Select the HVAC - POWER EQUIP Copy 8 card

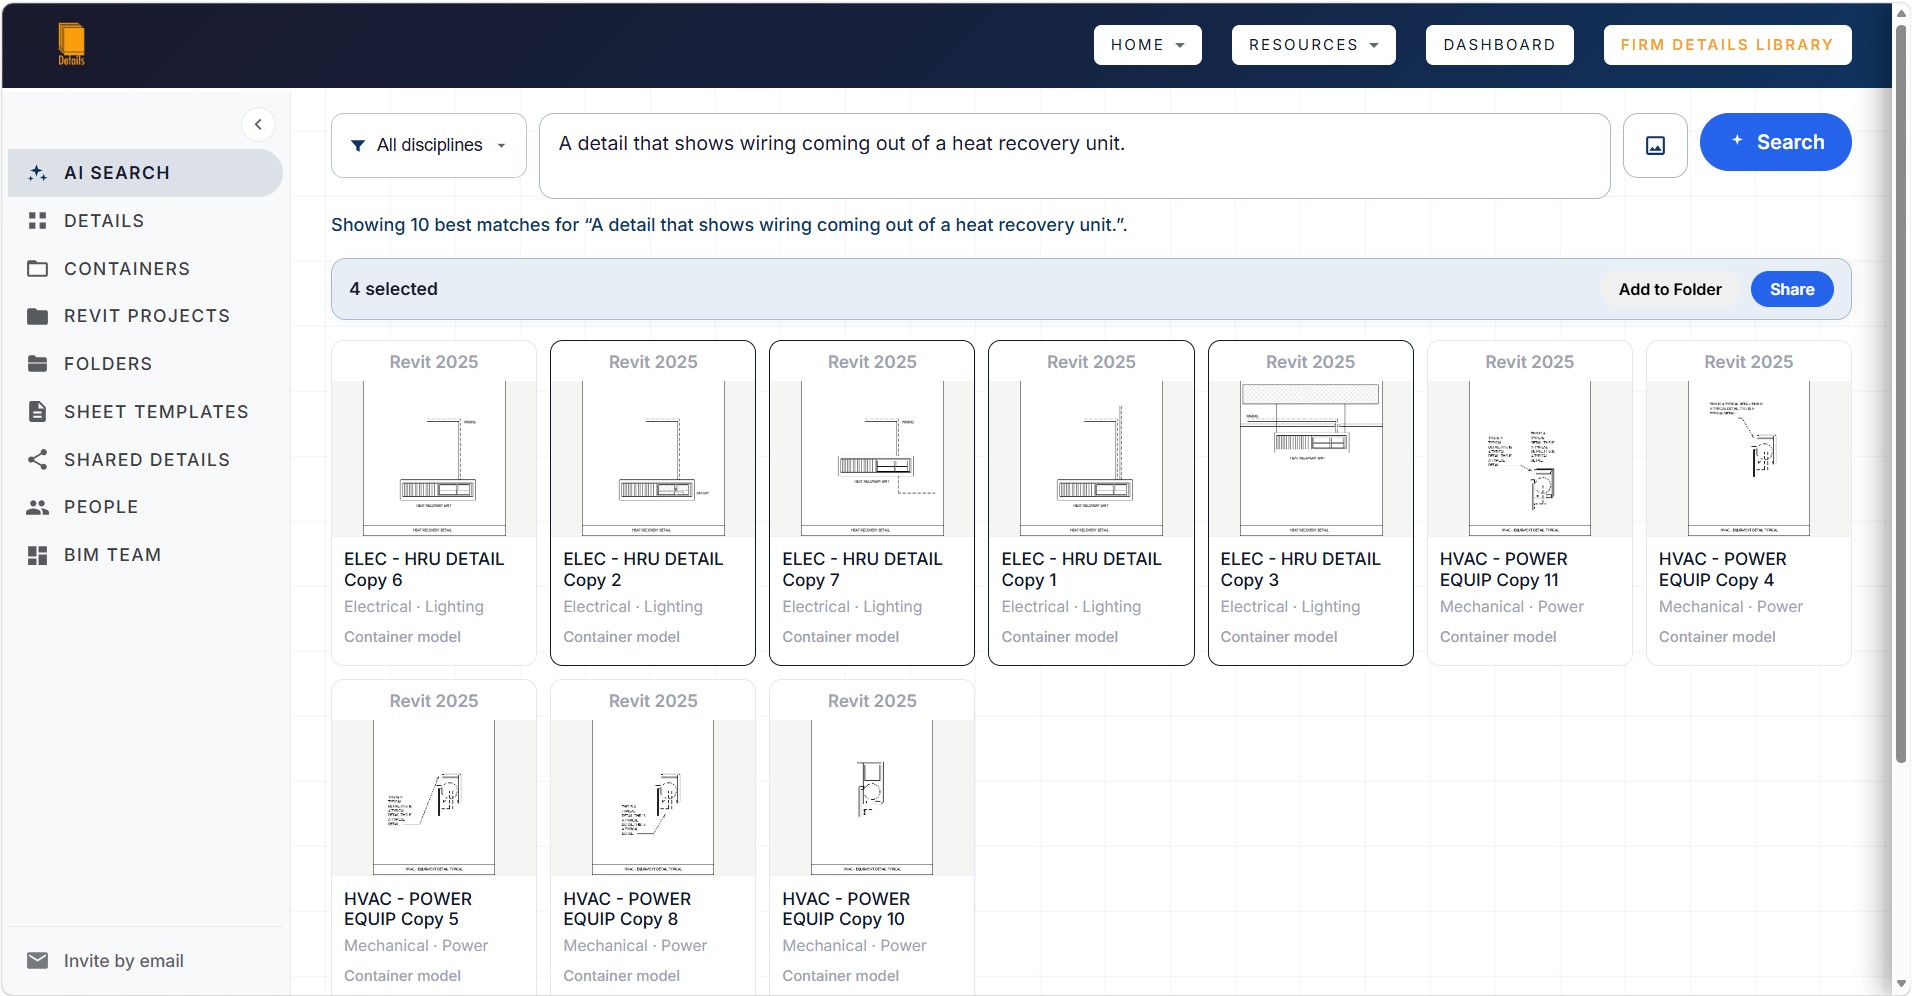653,837
